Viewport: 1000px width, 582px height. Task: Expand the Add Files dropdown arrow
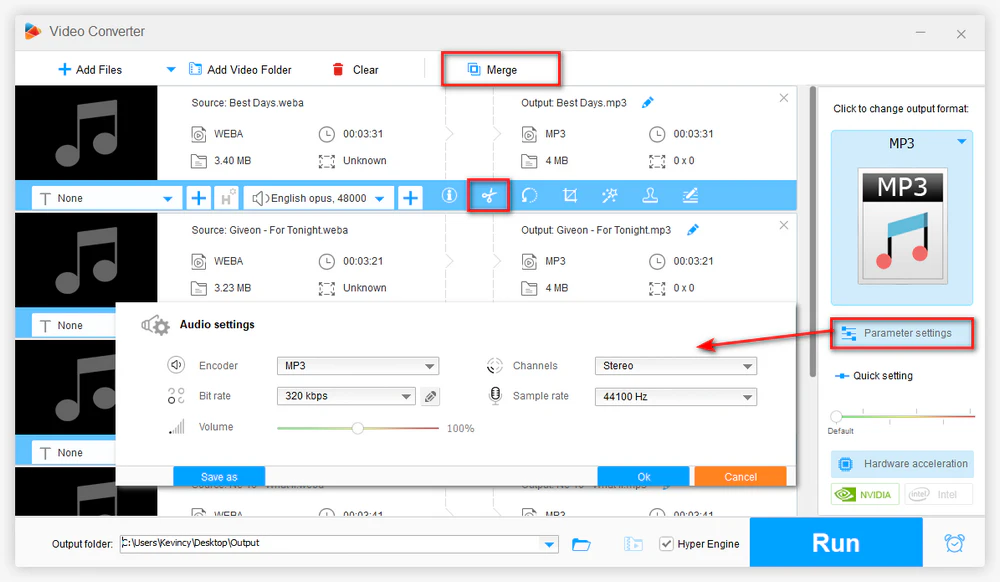coord(170,69)
